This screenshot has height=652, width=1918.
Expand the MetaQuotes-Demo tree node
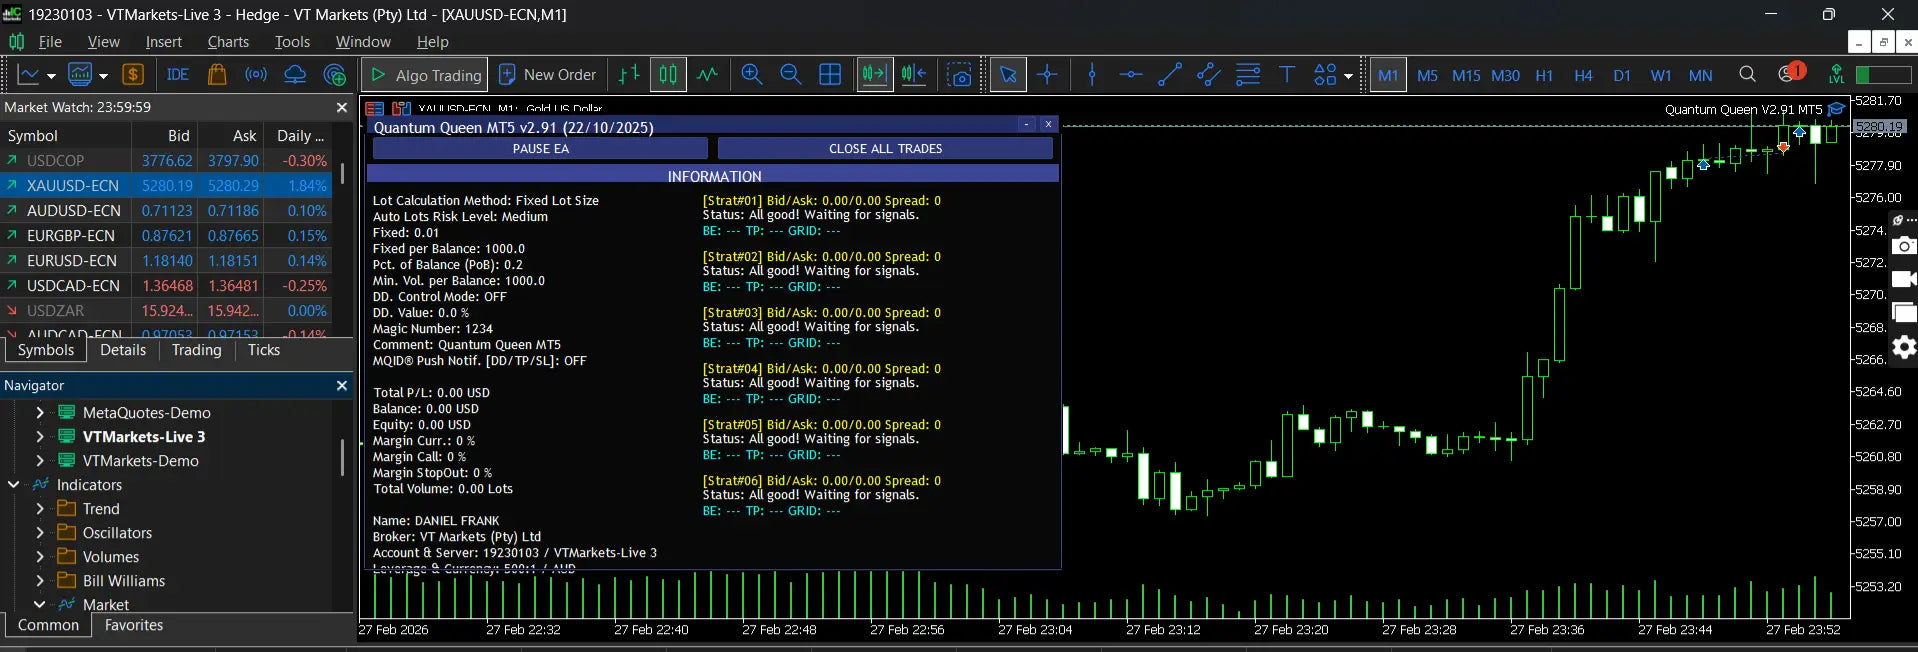40,413
